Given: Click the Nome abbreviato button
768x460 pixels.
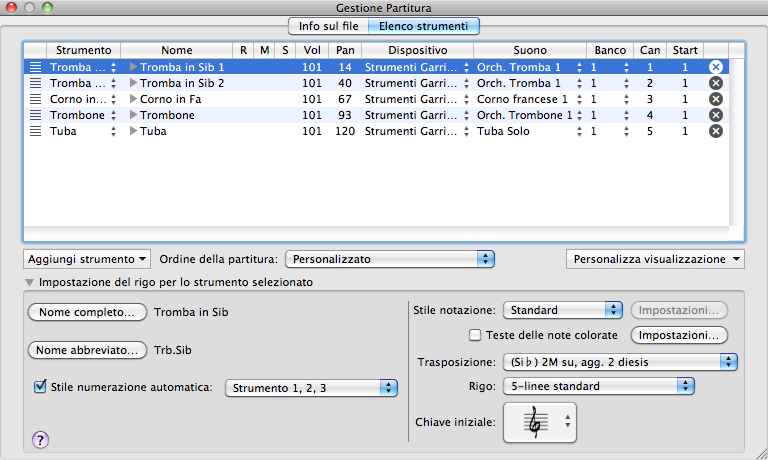Looking at the screenshot, I should [89, 351].
